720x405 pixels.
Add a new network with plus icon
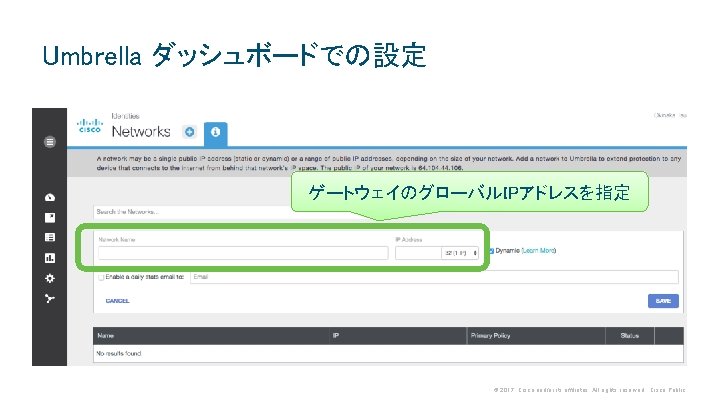pos(189,132)
